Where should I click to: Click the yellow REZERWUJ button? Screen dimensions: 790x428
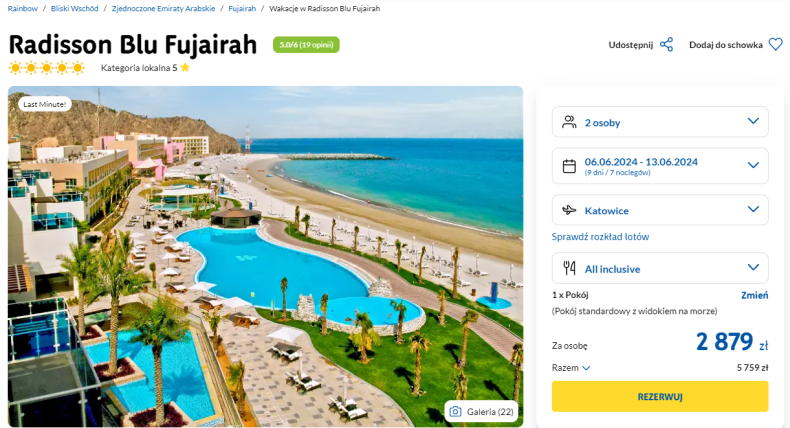[x=660, y=396]
